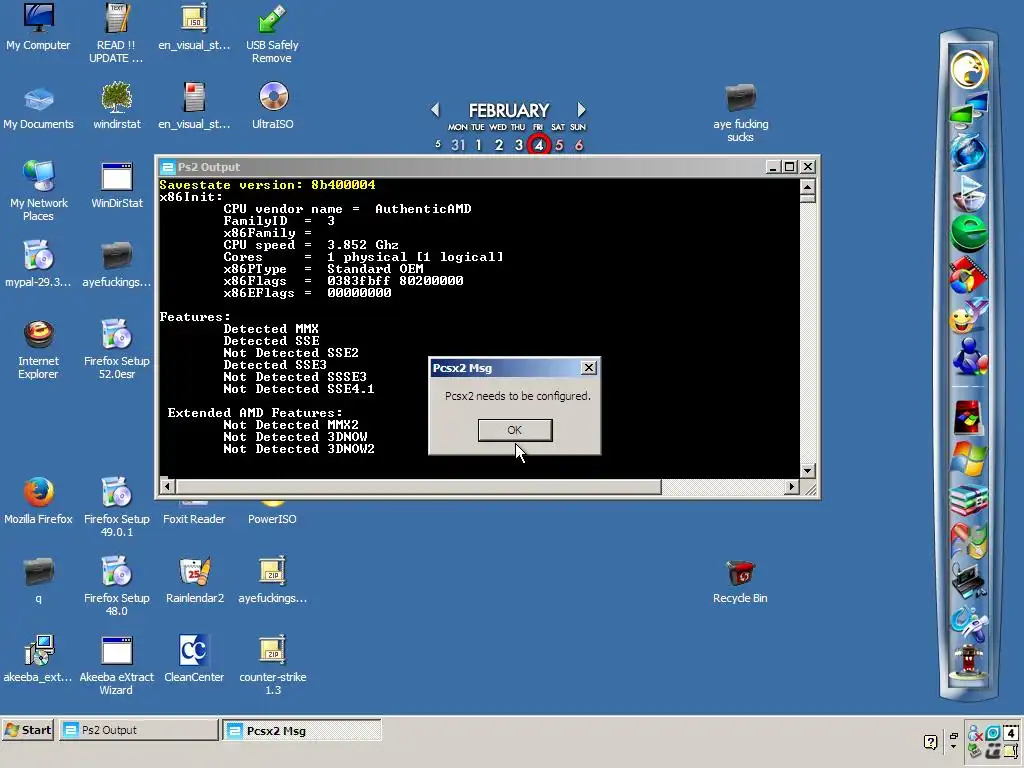This screenshot has height=768, width=1024.
Task: Select the WinDirStat window-shaped icon
Action: click(x=117, y=185)
